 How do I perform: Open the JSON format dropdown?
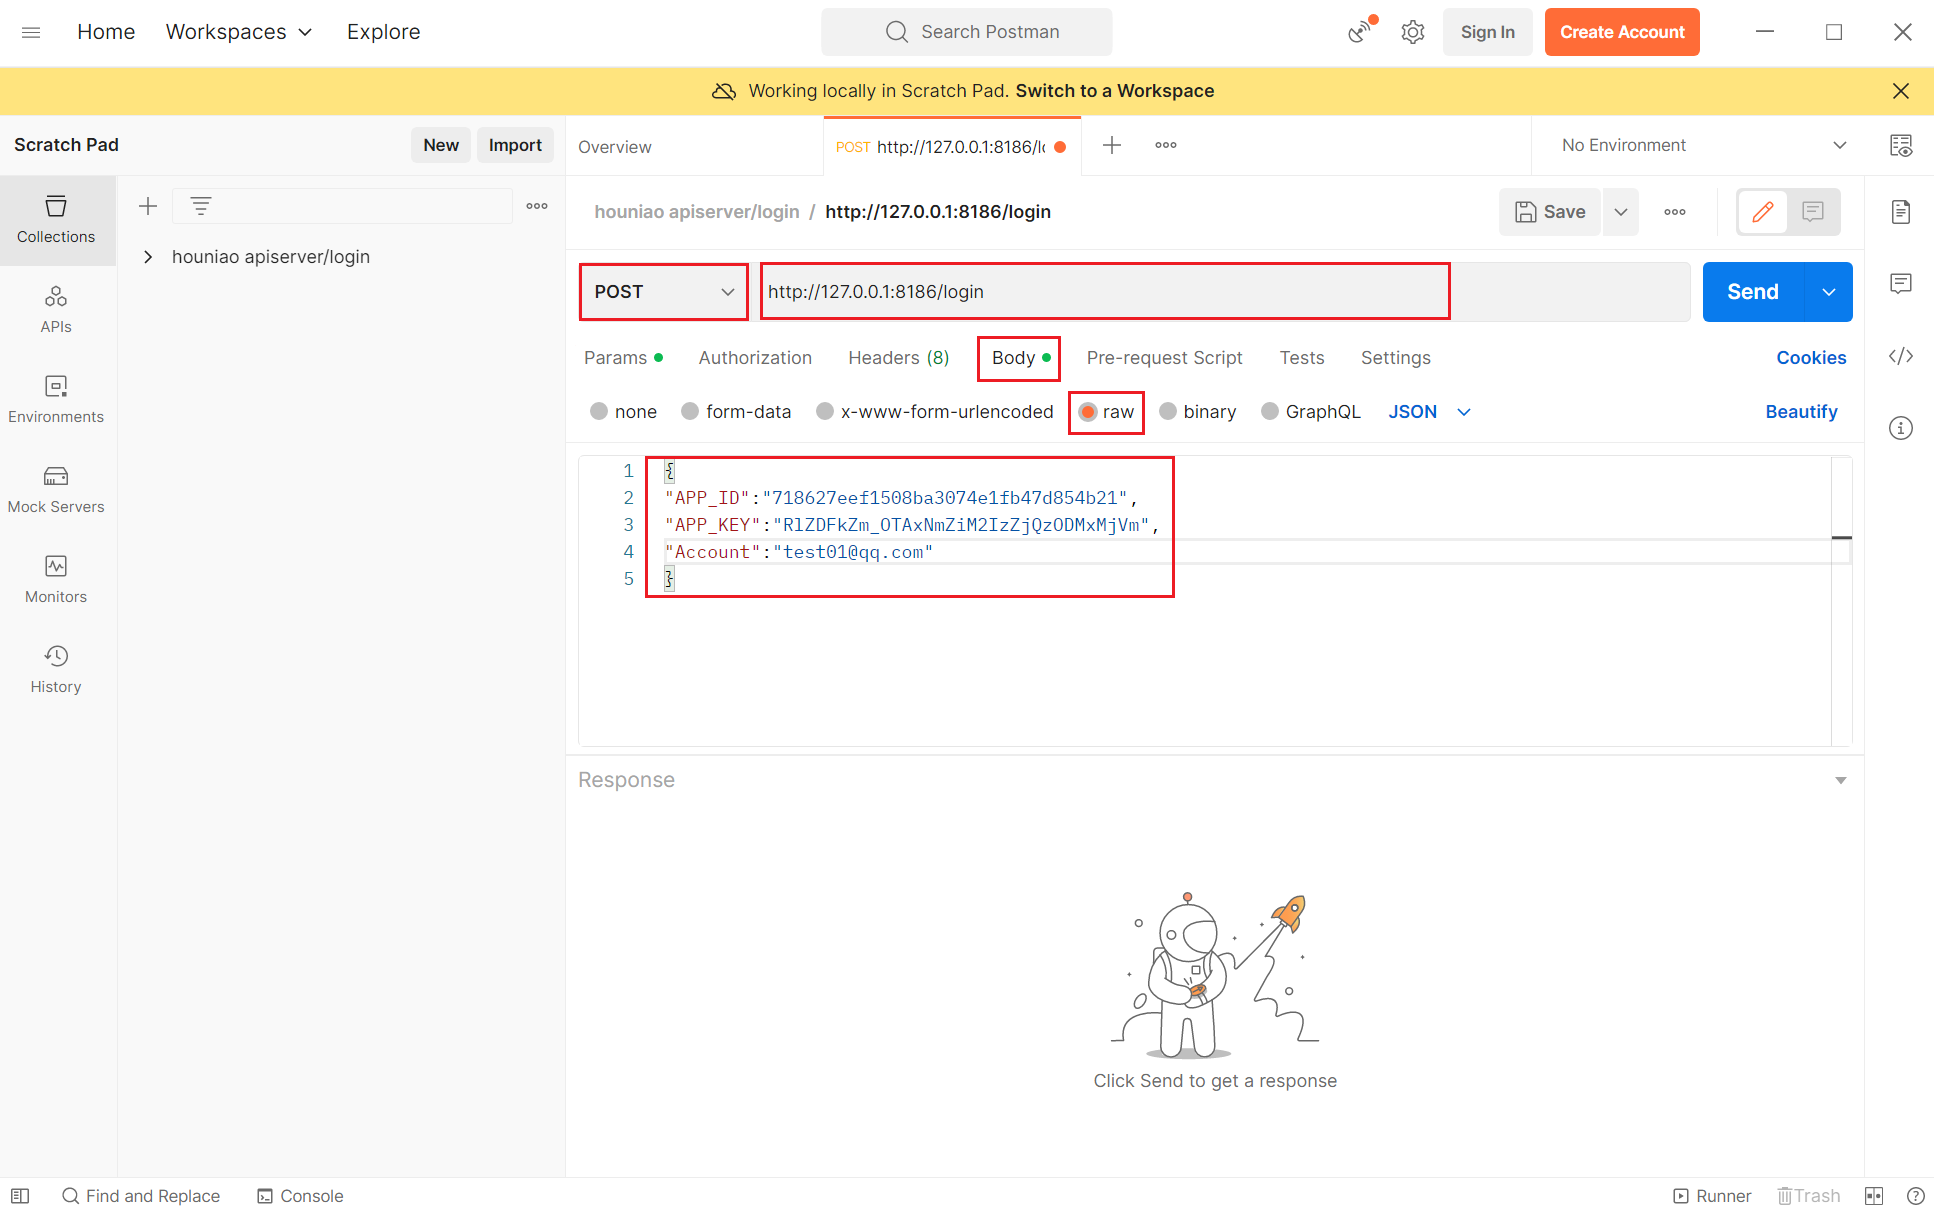(1429, 412)
